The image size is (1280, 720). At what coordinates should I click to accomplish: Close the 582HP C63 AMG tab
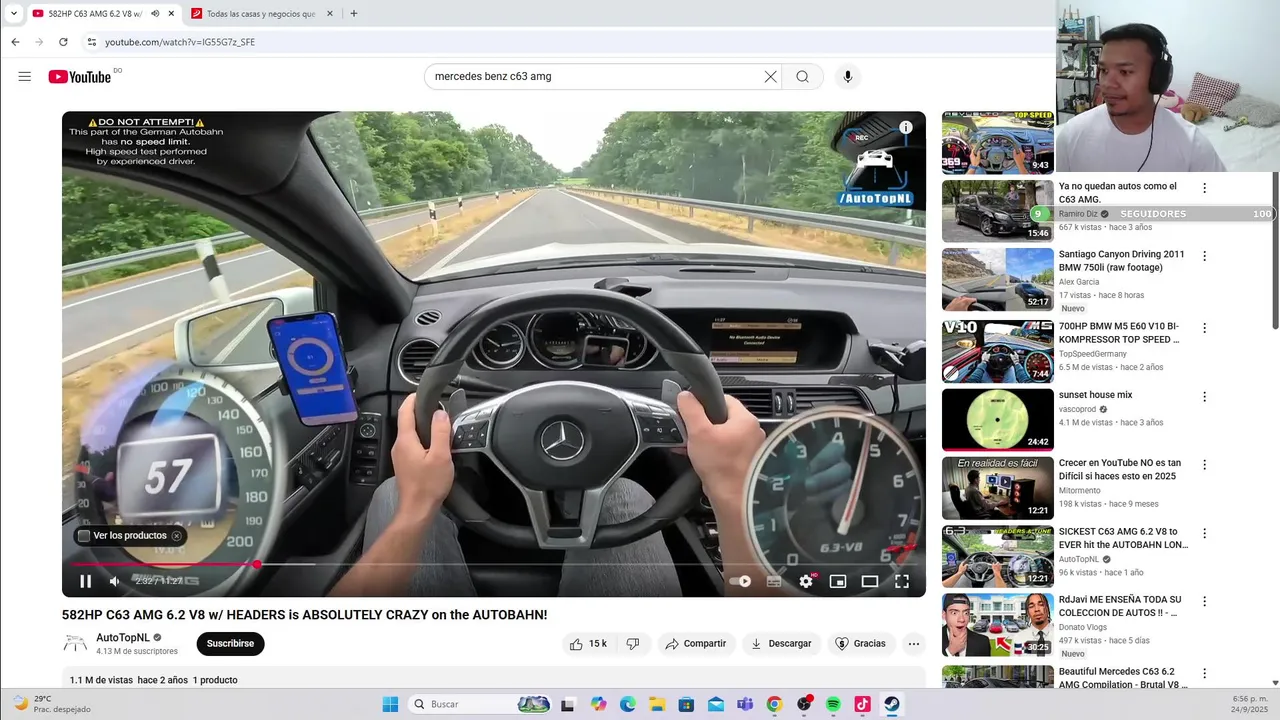tap(171, 14)
